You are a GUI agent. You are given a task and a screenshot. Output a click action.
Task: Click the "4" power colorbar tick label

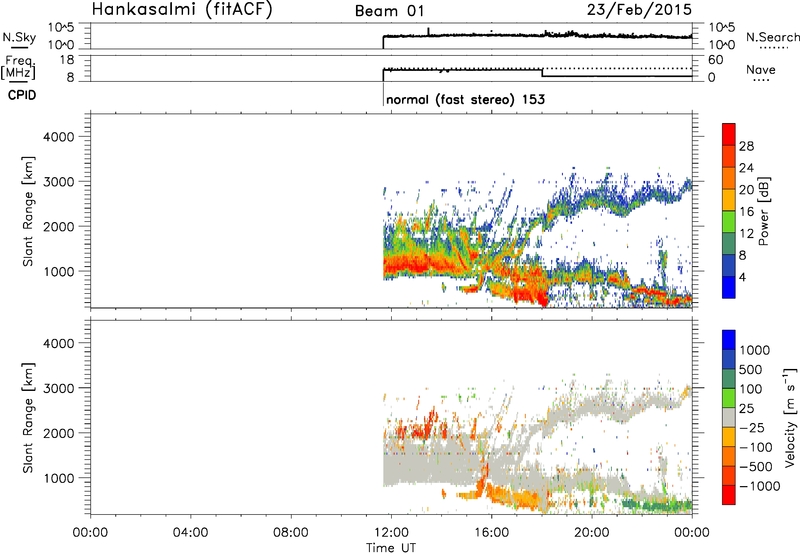(742, 277)
